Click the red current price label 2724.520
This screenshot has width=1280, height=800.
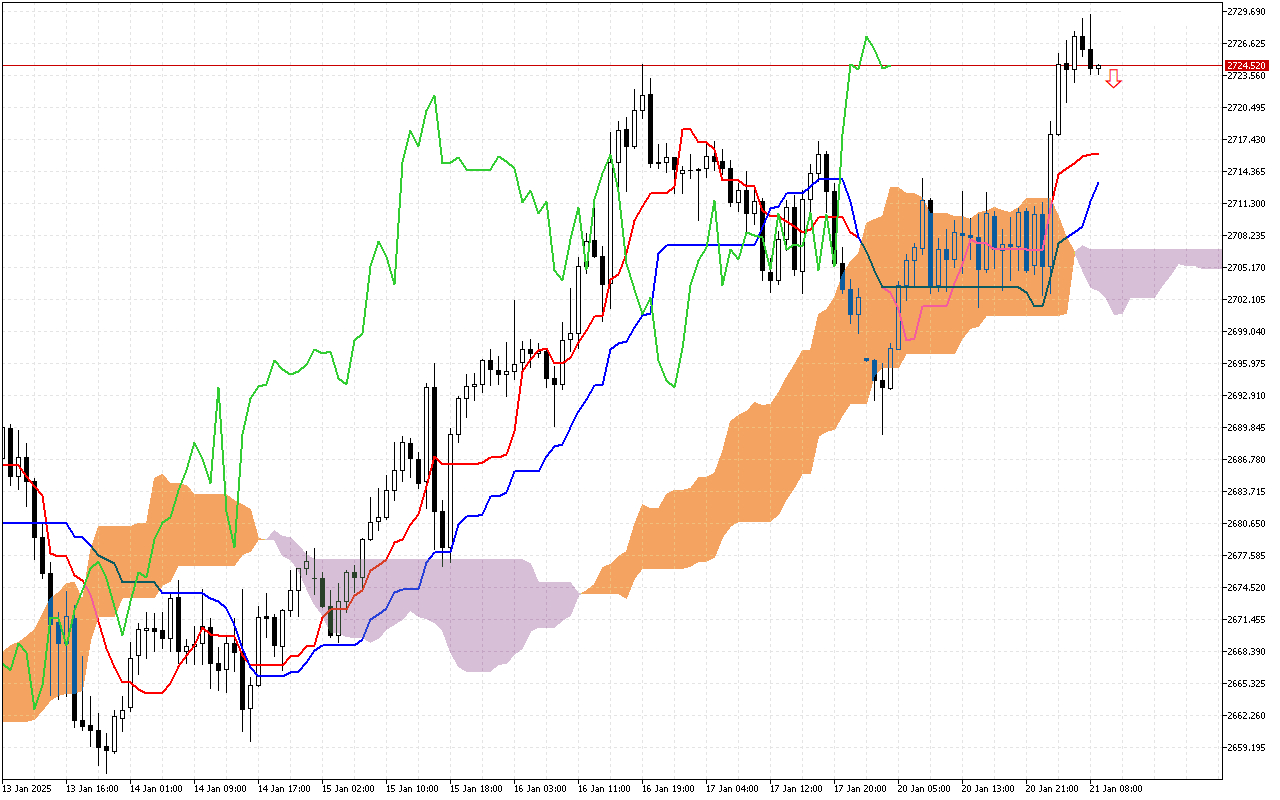[1245, 65]
